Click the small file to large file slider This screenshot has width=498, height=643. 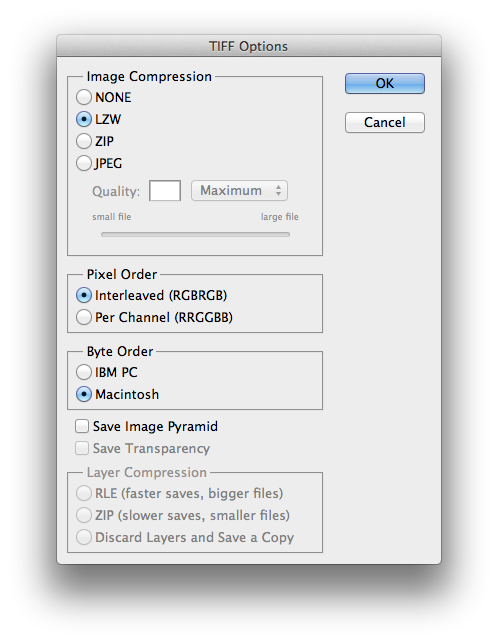pos(195,235)
